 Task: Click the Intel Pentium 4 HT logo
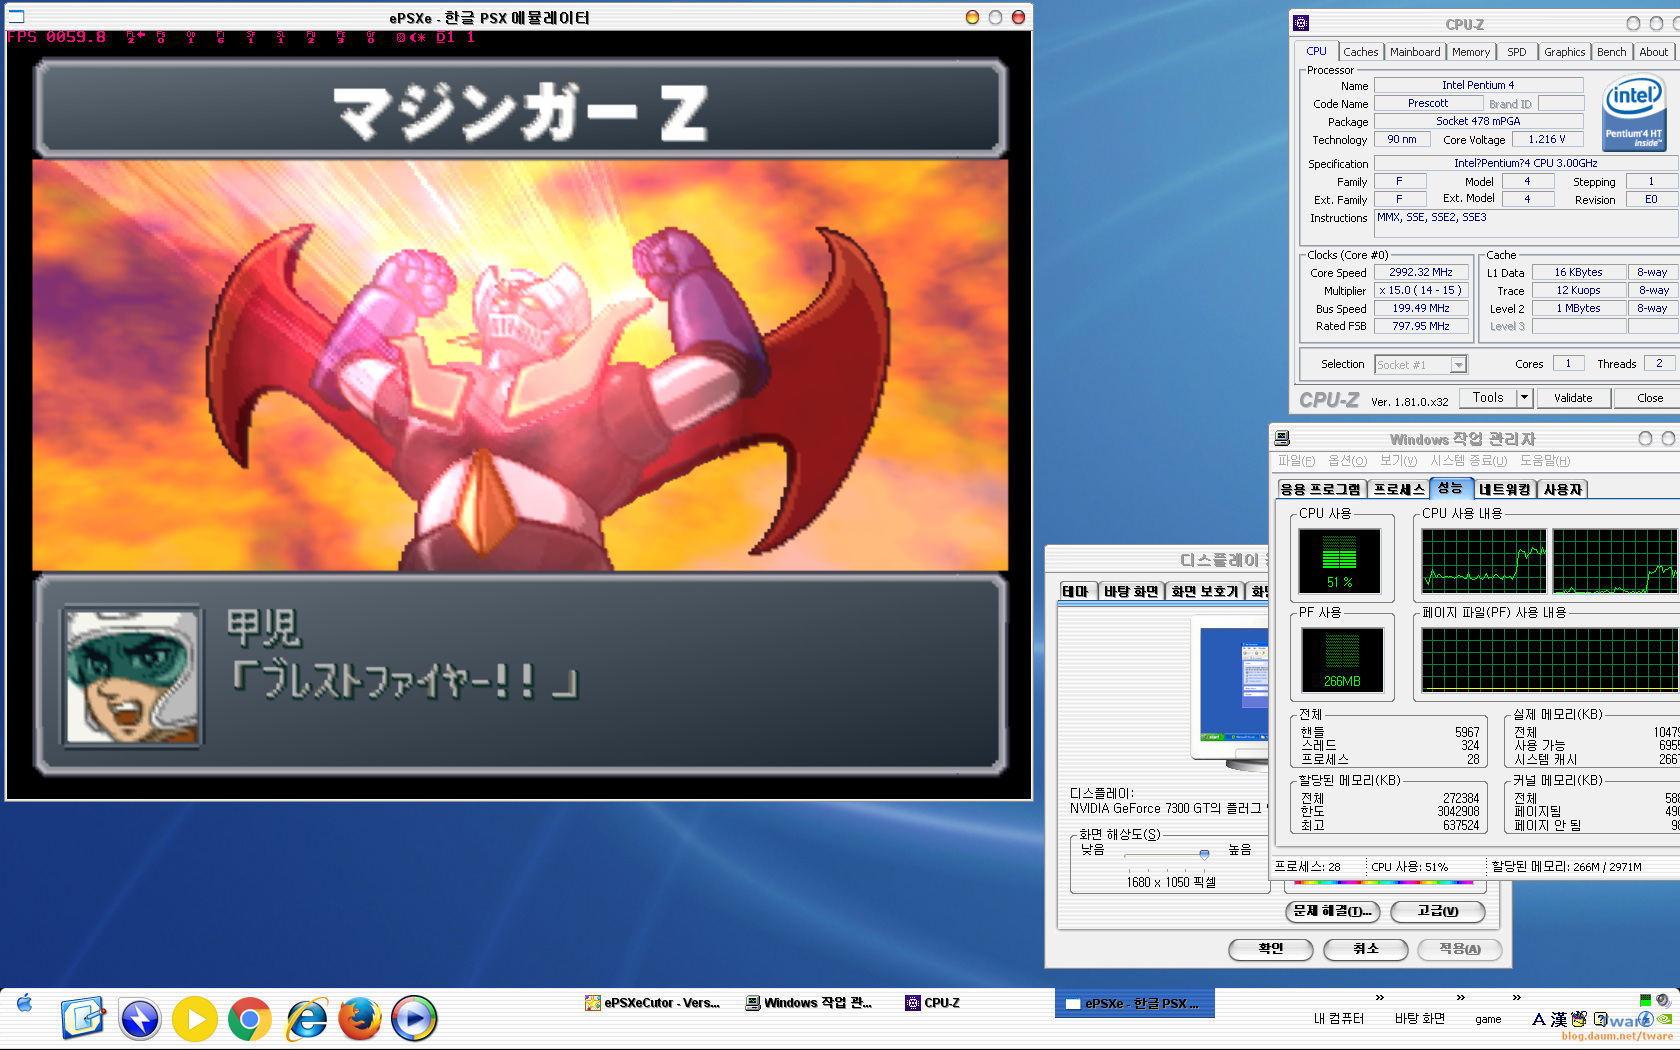click(1633, 113)
